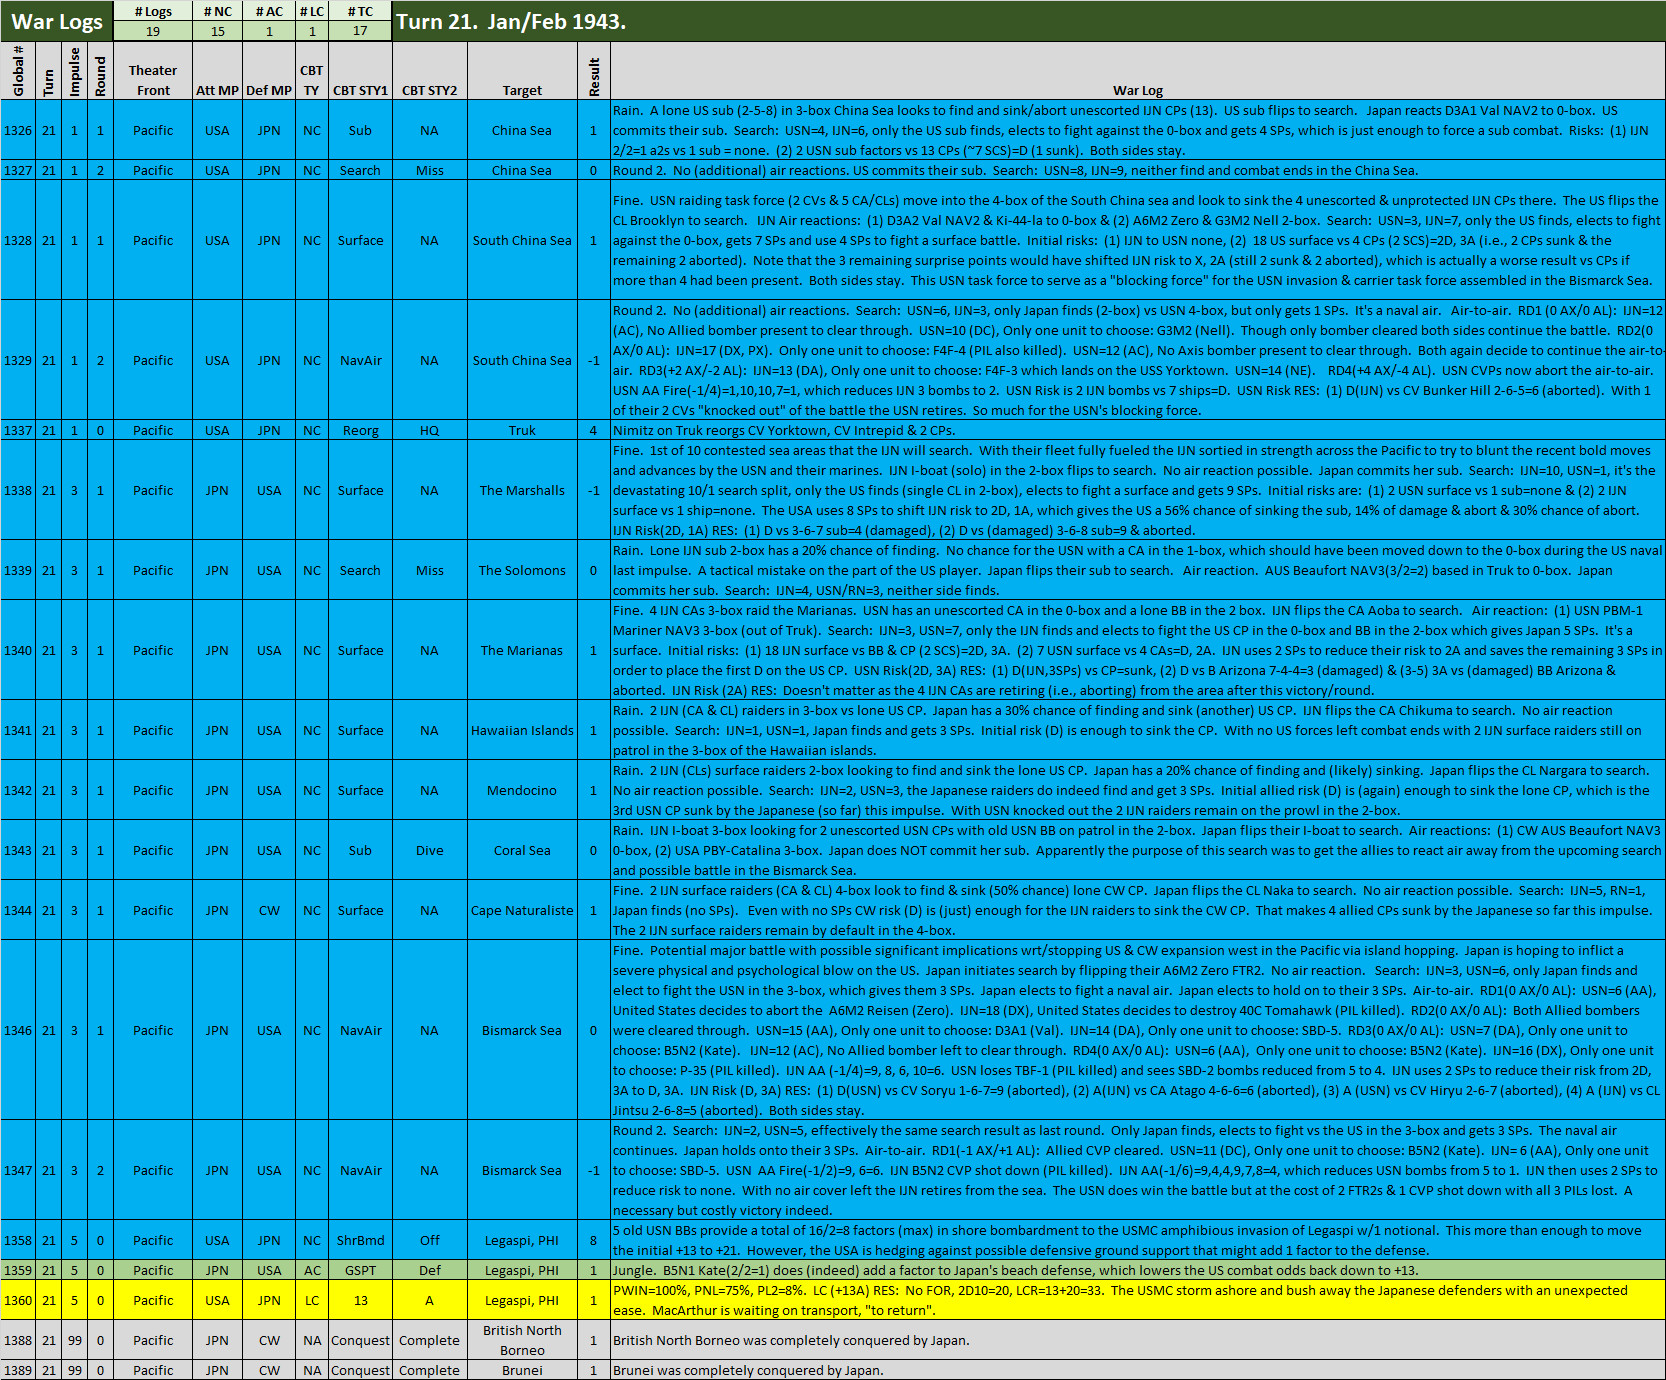Click the "# AC" count header

[x=269, y=11]
